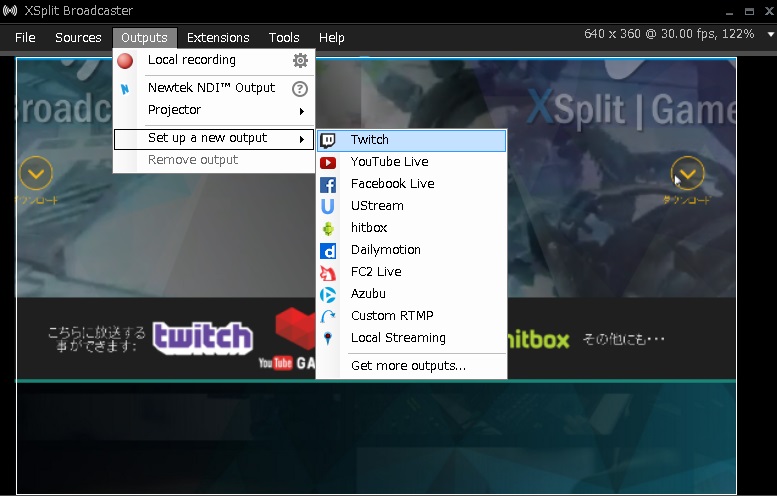Choose Twitch as new output
This screenshot has width=777, height=496.
coord(411,140)
